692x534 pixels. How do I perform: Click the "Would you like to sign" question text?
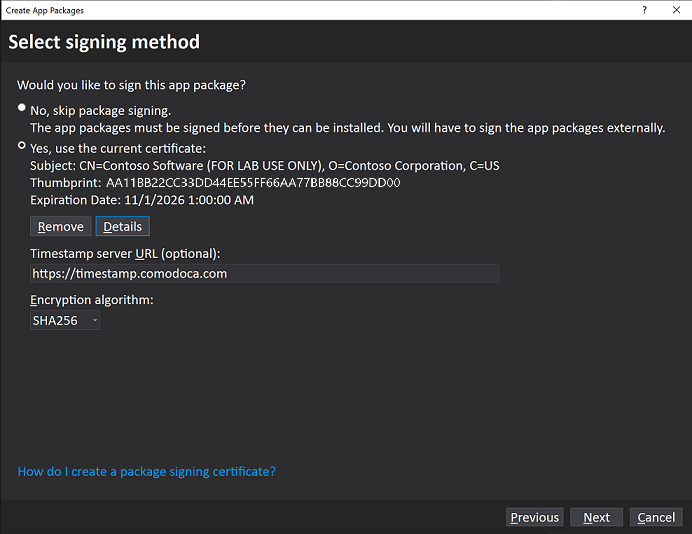click(x=131, y=86)
